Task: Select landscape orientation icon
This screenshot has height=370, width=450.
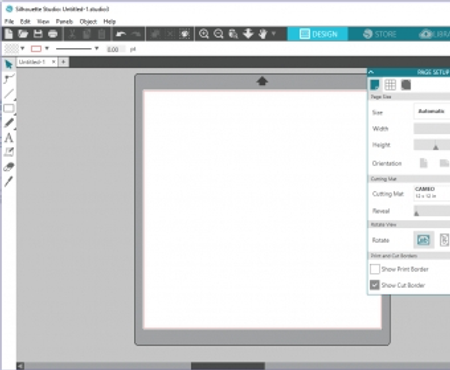Action: pos(444,163)
